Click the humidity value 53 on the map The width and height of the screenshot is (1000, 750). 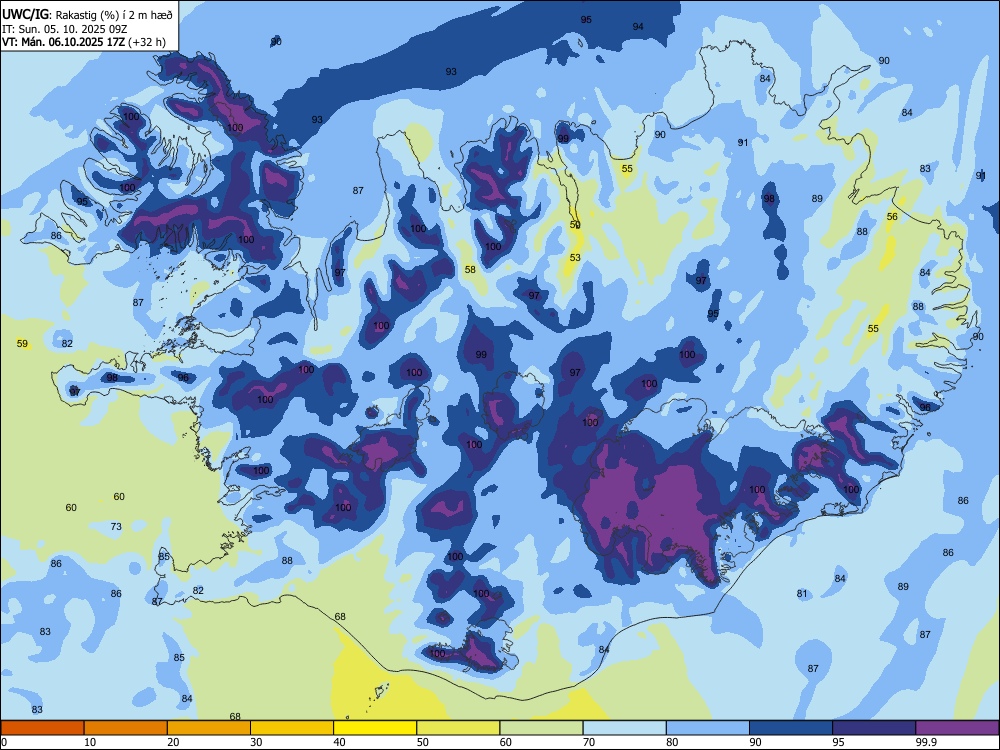point(575,258)
